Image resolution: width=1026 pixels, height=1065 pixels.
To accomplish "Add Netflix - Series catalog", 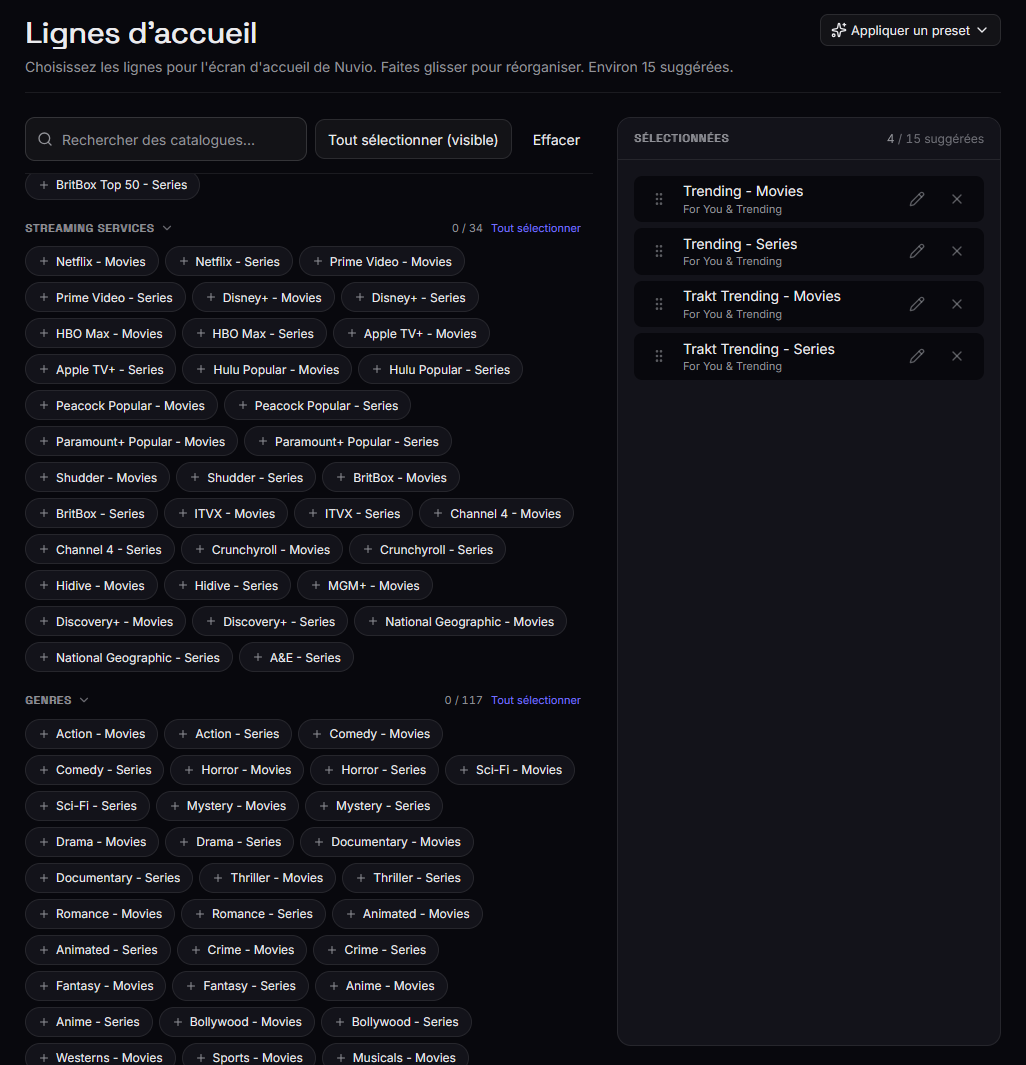I will coord(229,261).
